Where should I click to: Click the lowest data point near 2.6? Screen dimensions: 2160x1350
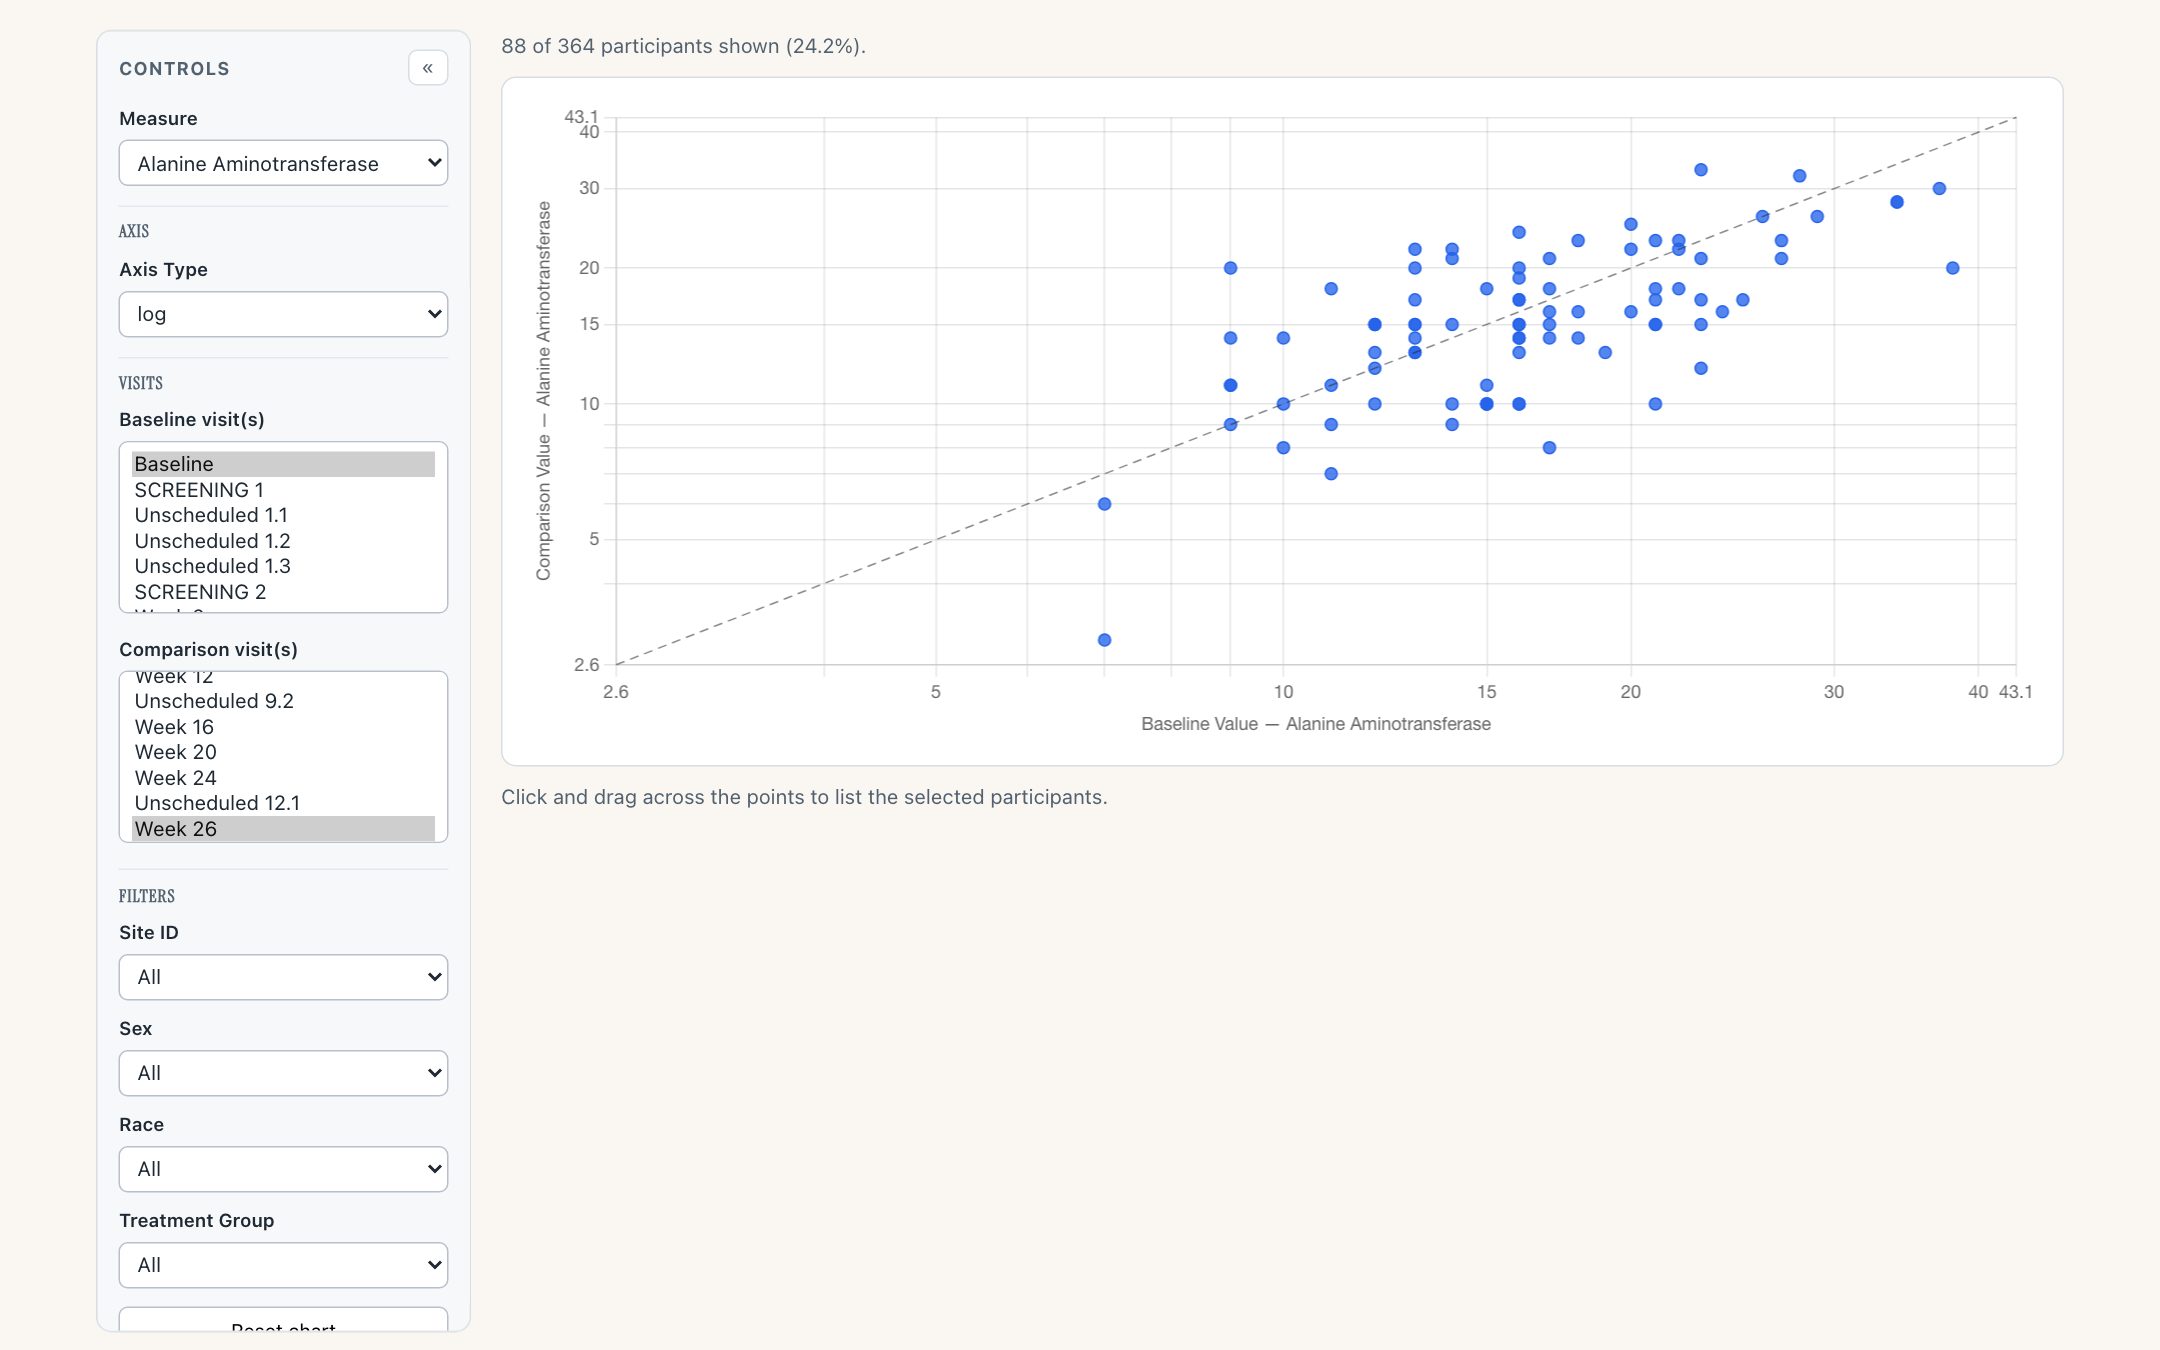tap(1104, 640)
